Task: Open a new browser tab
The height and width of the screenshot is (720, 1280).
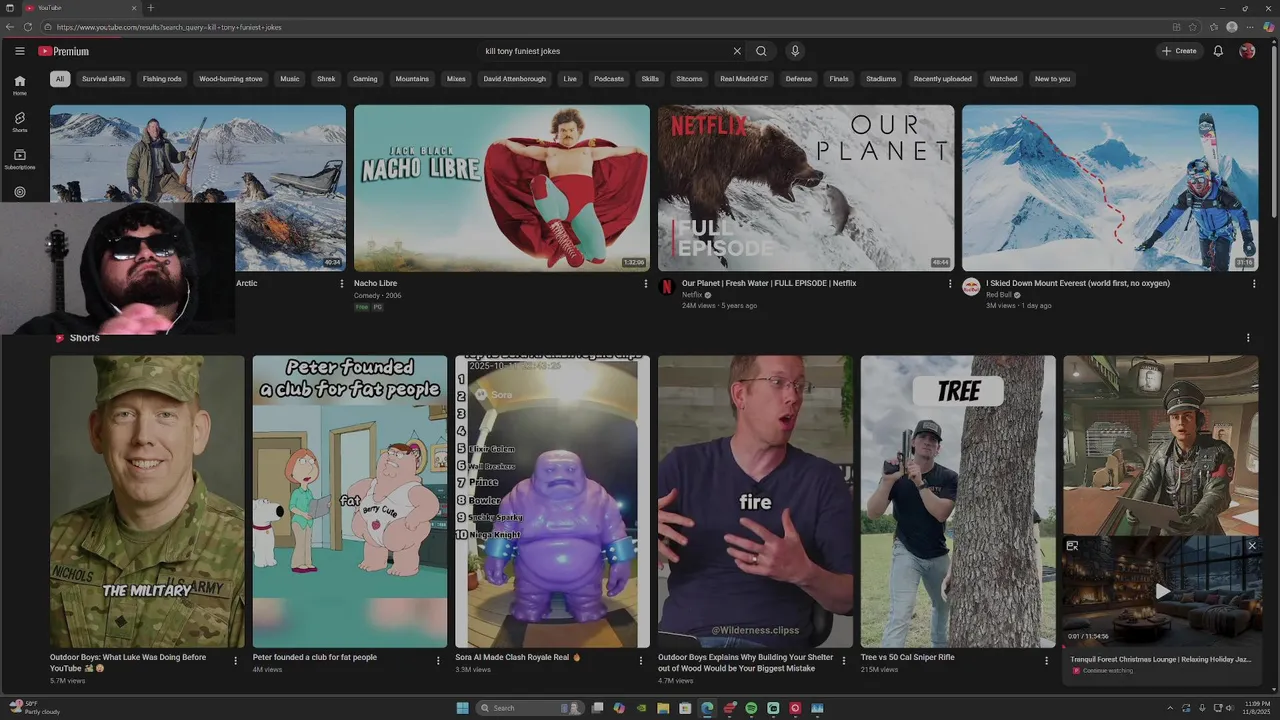Action: (151, 8)
